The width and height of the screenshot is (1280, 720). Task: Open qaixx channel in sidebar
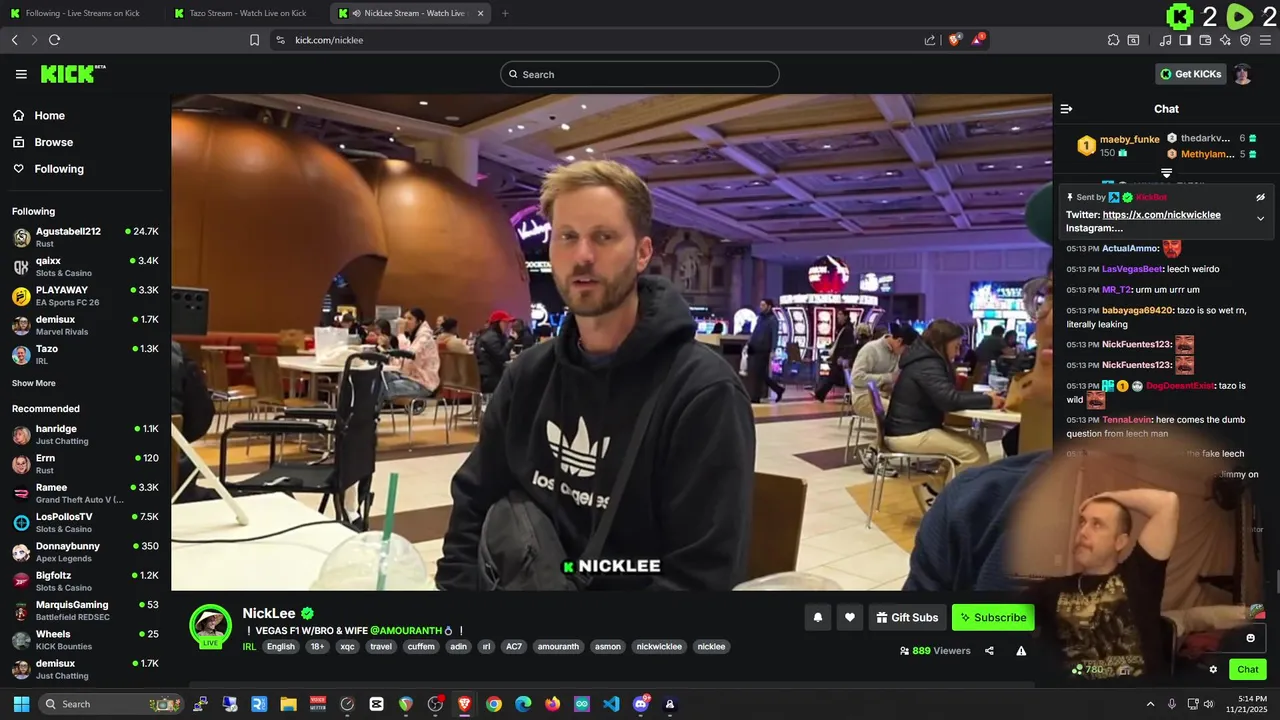(85, 266)
